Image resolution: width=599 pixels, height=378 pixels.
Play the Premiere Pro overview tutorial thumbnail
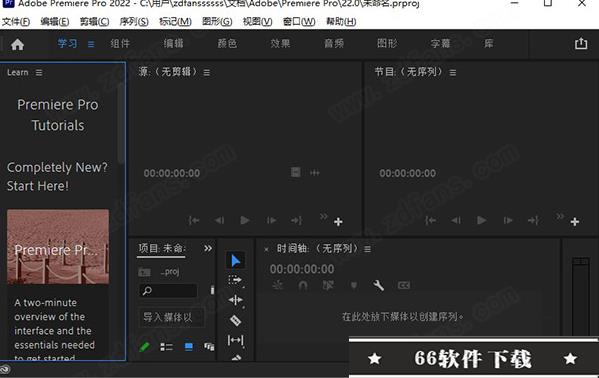point(58,247)
